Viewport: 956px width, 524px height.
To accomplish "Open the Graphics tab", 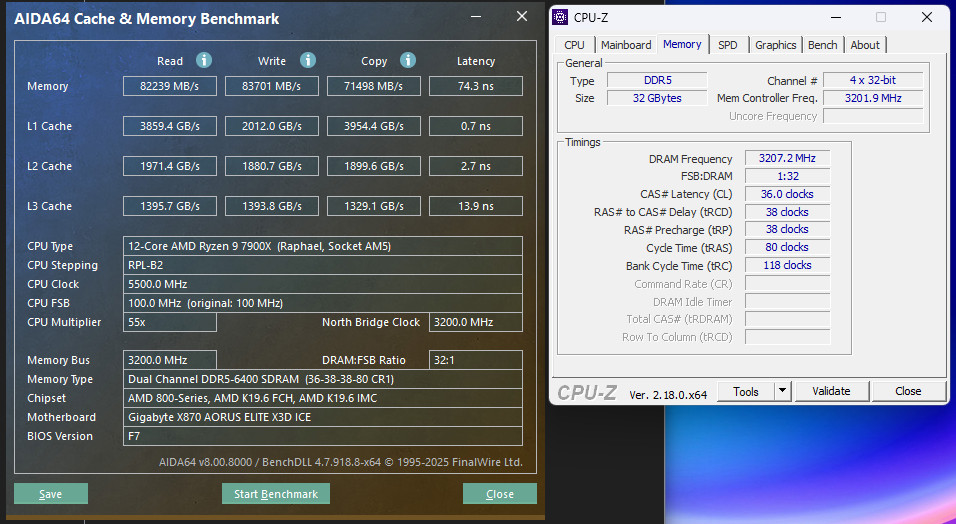I will (775, 45).
